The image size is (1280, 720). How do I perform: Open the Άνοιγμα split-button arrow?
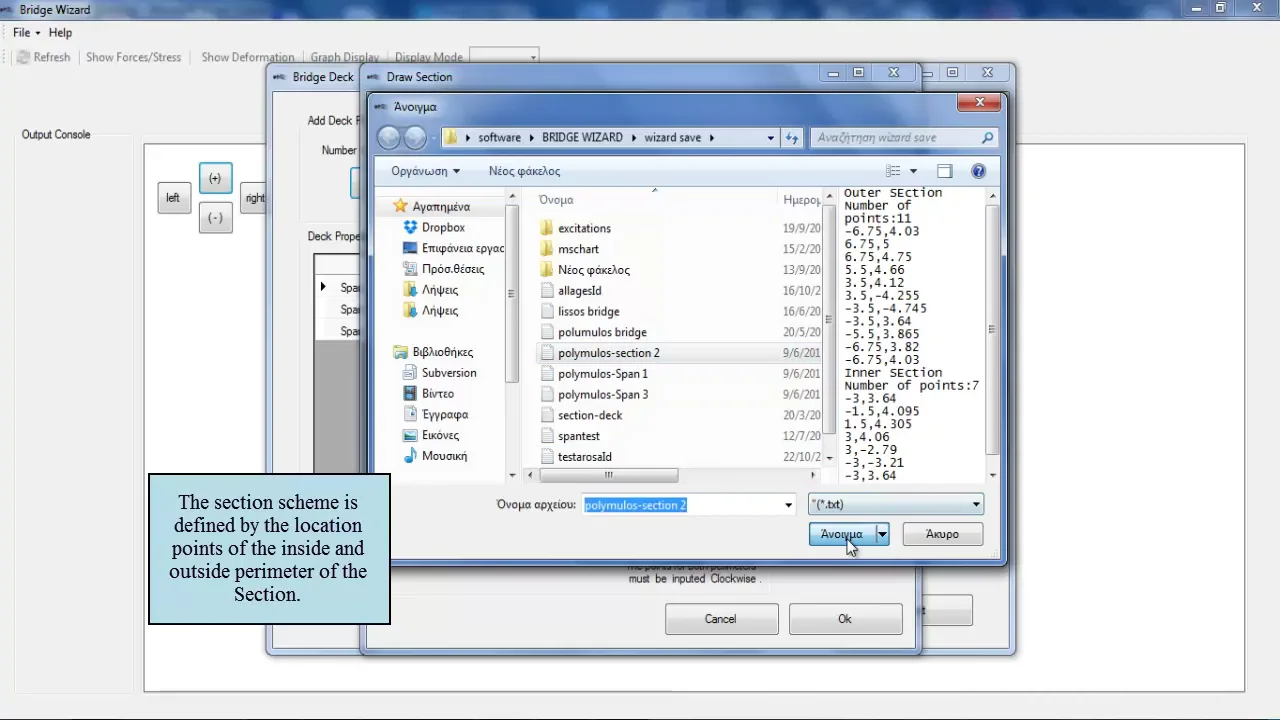pyautogui.click(x=882, y=535)
